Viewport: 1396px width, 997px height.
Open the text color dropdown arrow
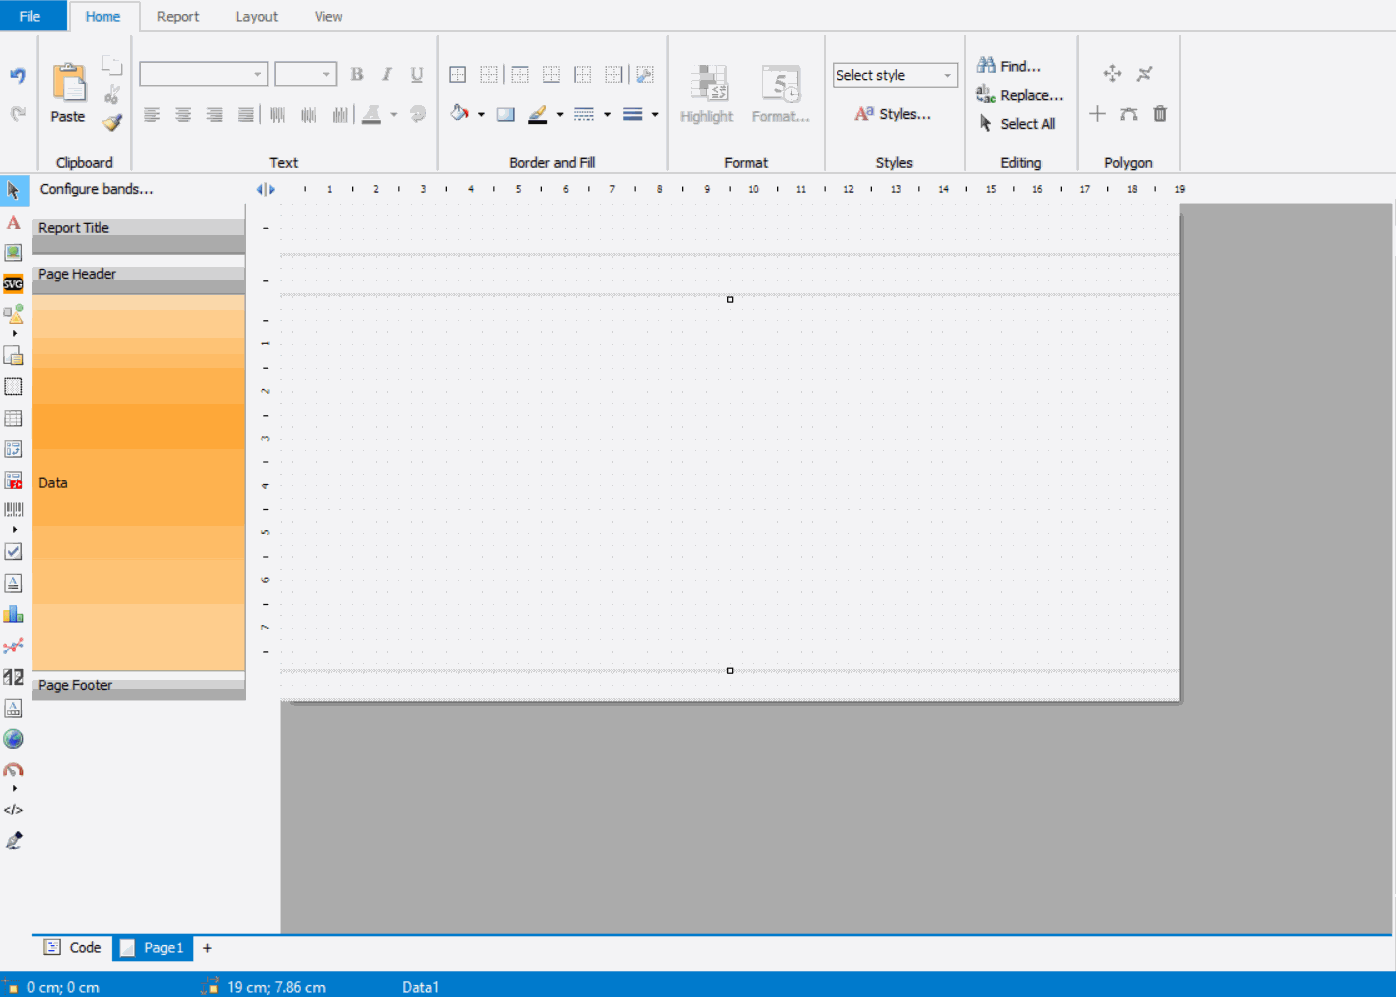tap(394, 114)
